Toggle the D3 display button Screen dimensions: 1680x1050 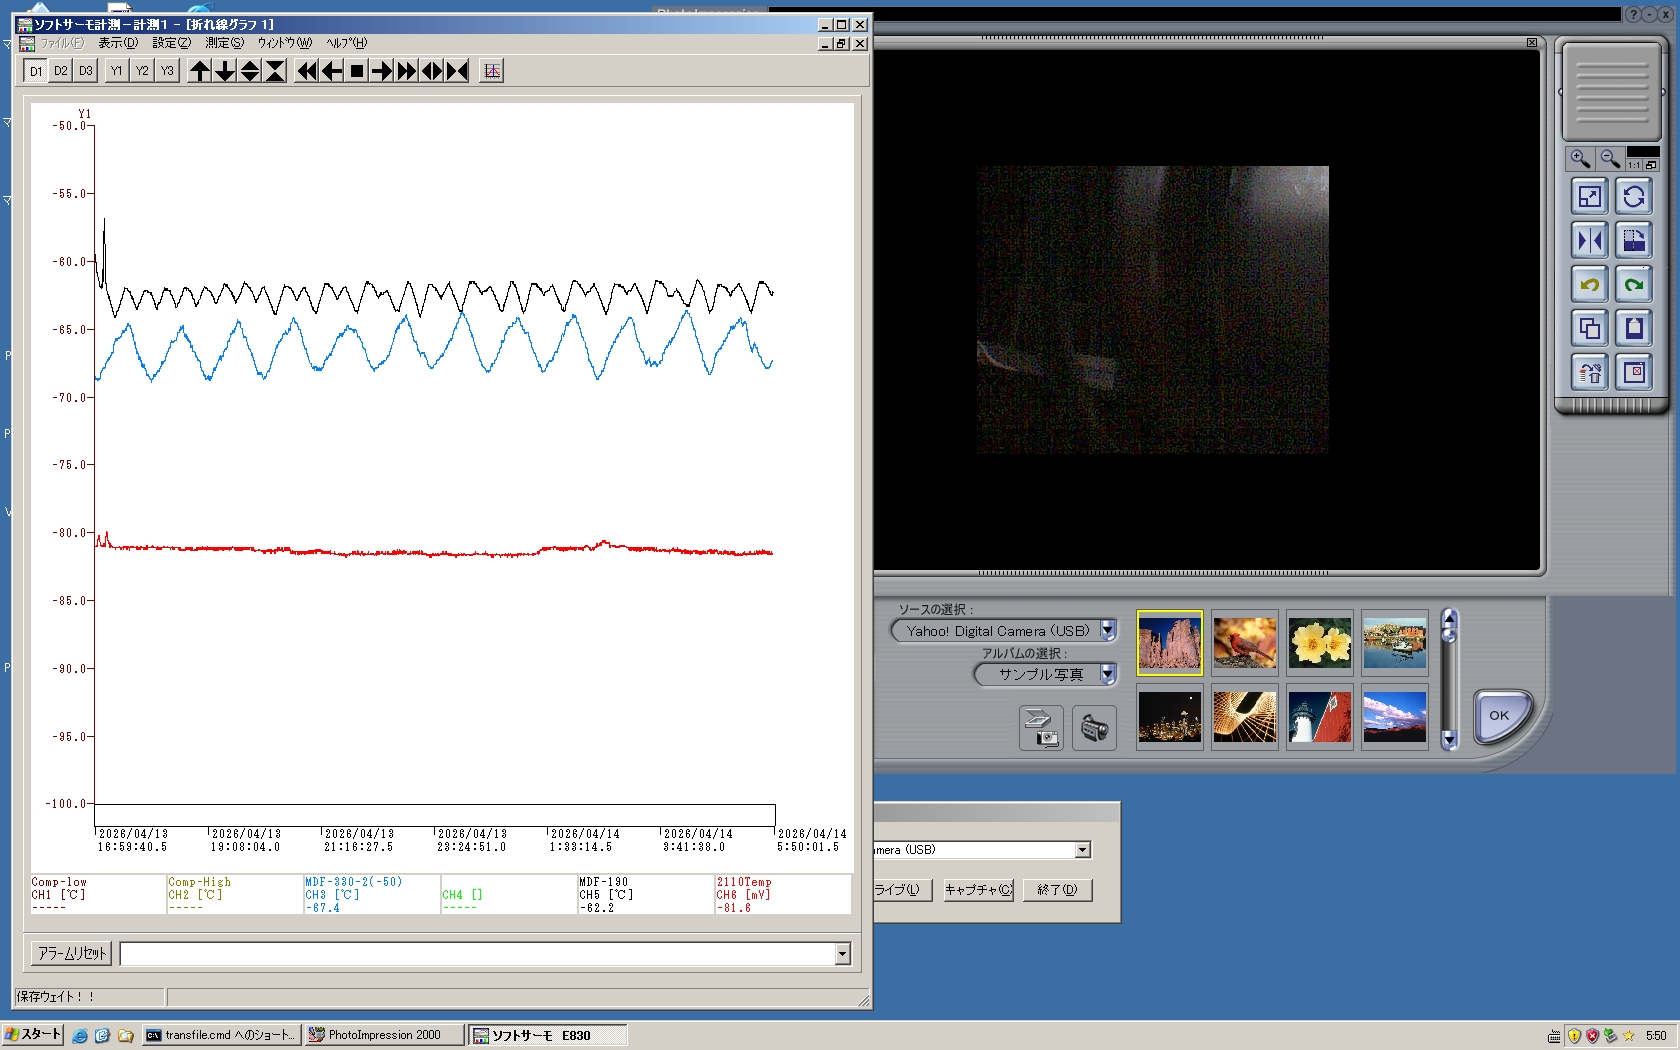(x=86, y=71)
